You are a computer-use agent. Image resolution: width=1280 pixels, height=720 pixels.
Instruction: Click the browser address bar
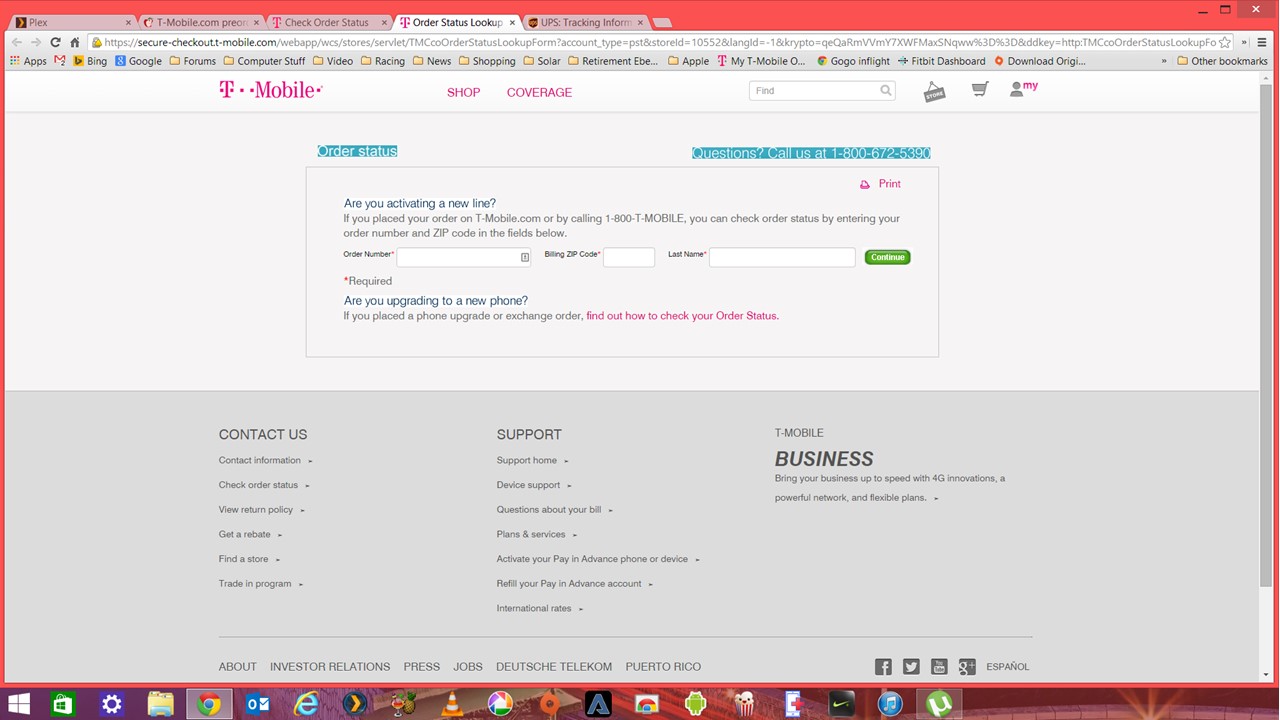click(x=660, y=42)
